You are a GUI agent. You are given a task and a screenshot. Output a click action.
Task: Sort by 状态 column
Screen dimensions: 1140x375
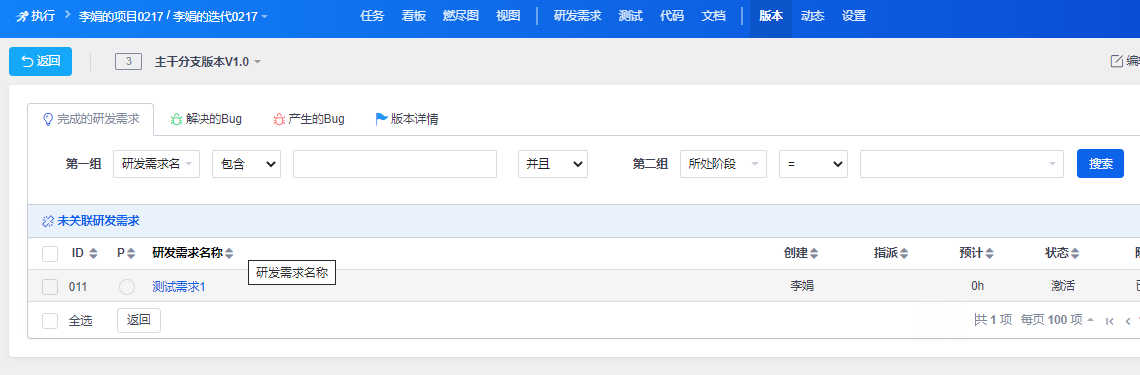(1062, 254)
